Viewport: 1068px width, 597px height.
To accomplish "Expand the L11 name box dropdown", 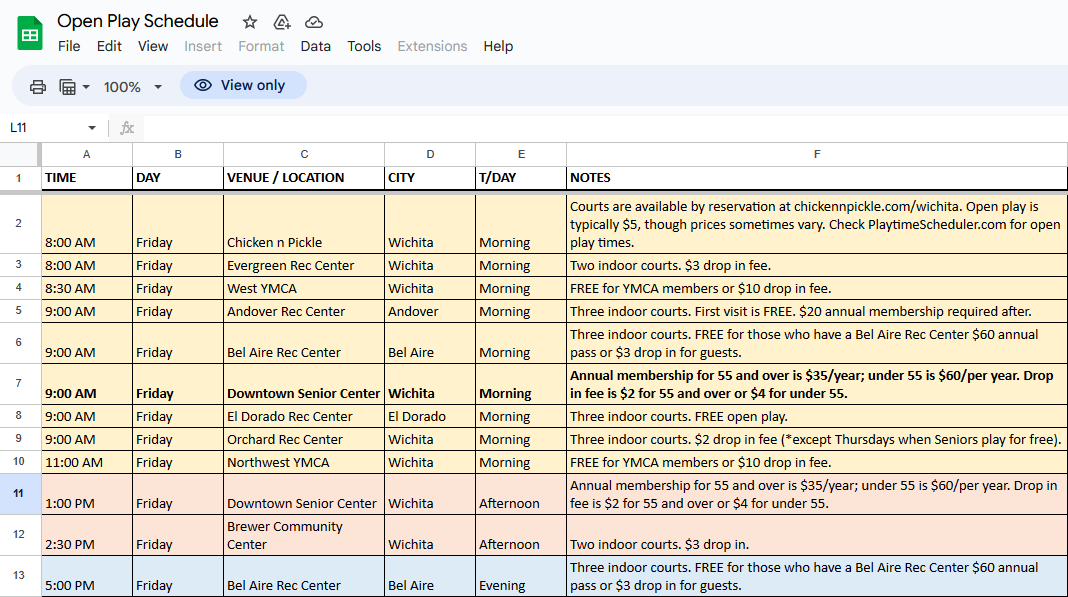I will click(92, 127).
